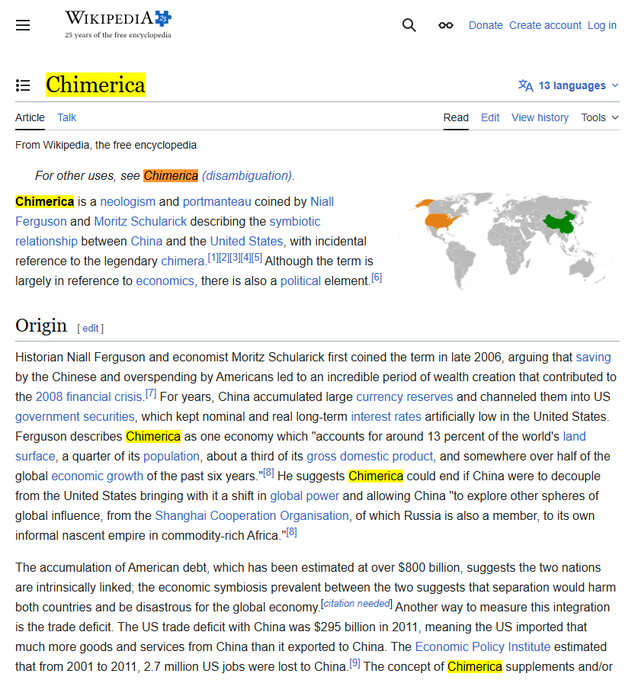The image size is (638, 680).
Task: Open the Economic Policy Institute link
Action: tap(483, 647)
